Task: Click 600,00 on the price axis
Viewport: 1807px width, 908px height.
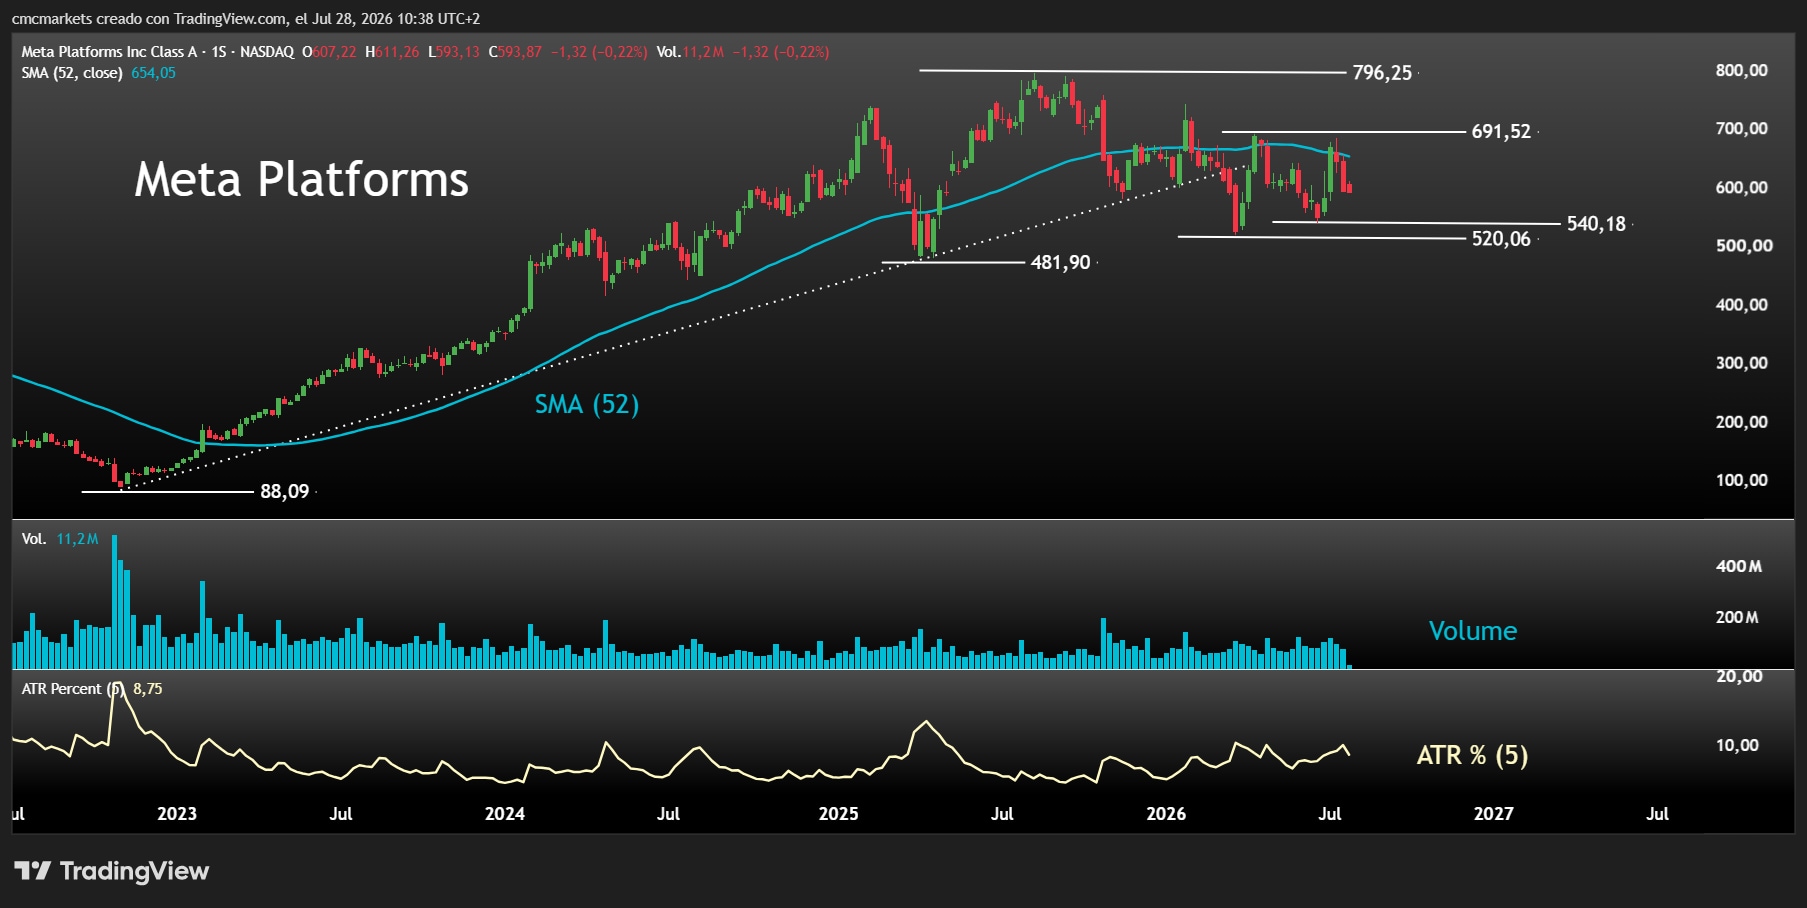Action: [x=1742, y=187]
